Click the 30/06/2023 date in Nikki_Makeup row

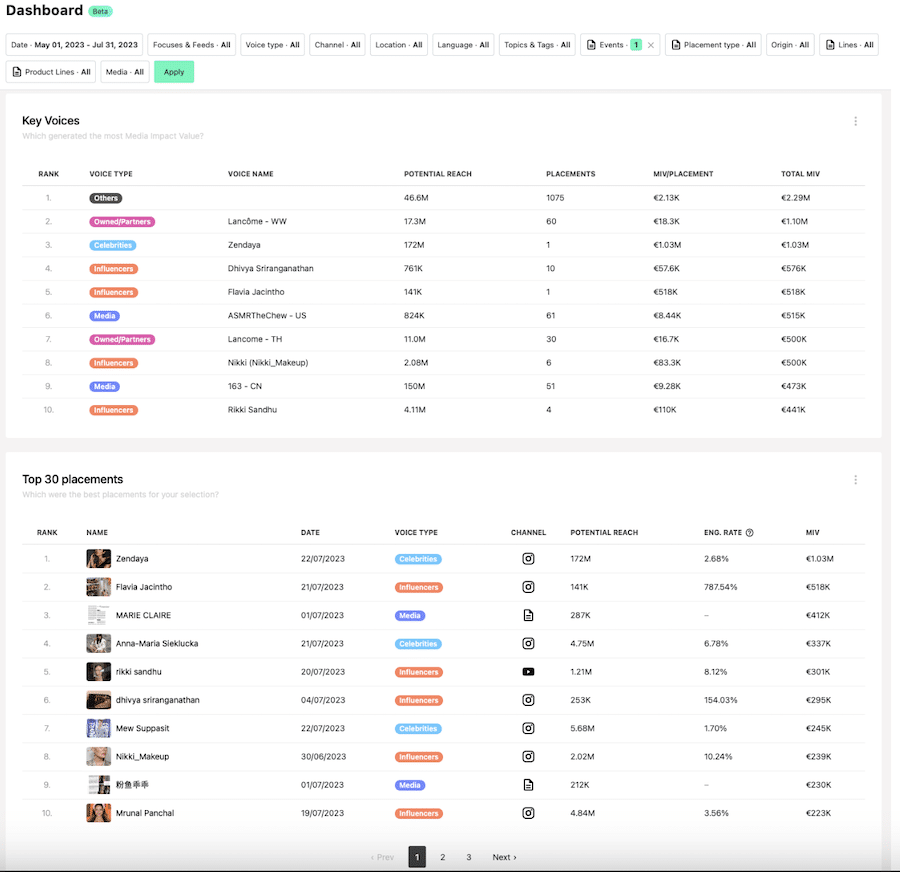pos(323,757)
